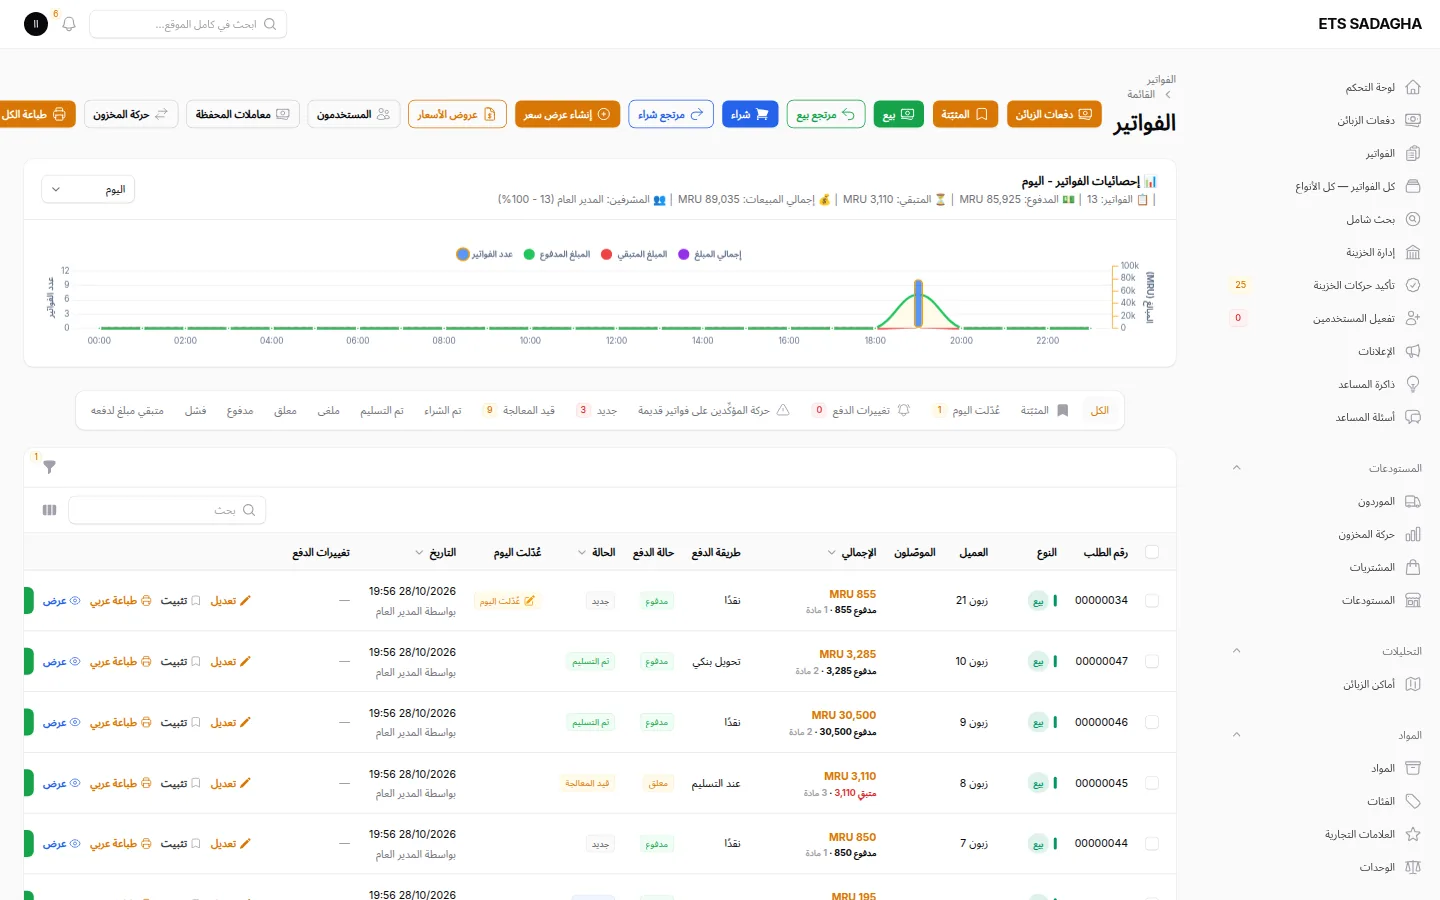Open the global search icon in sidebar

[1413, 220]
